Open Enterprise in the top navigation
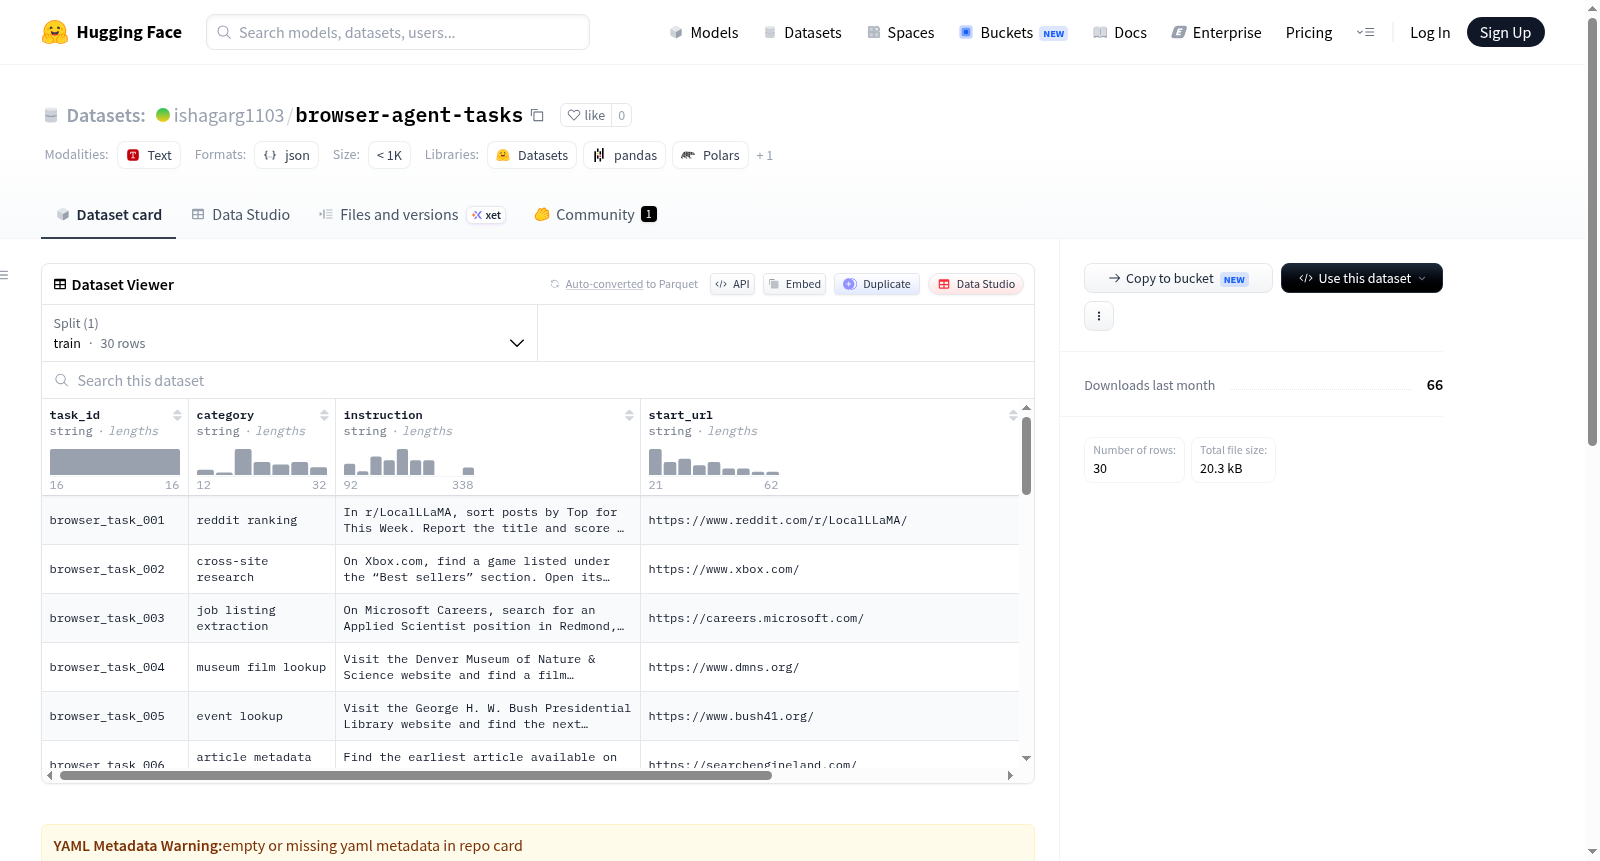1600x861 pixels. point(1216,32)
